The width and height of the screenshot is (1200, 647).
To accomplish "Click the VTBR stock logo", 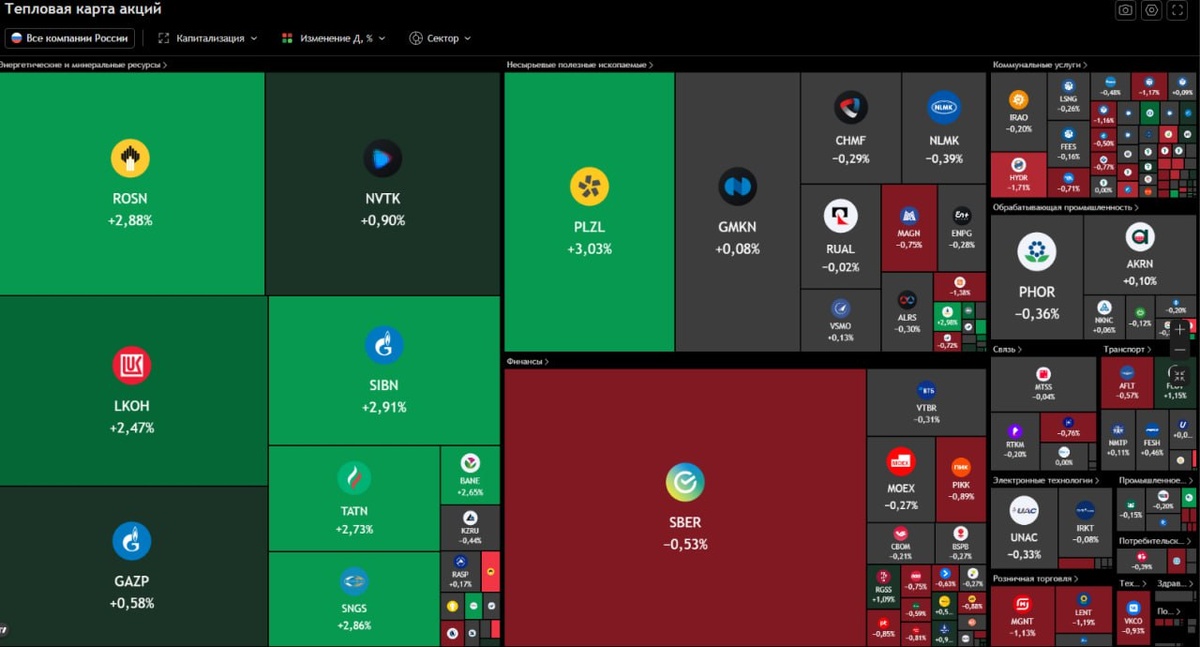I will [926, 390].
